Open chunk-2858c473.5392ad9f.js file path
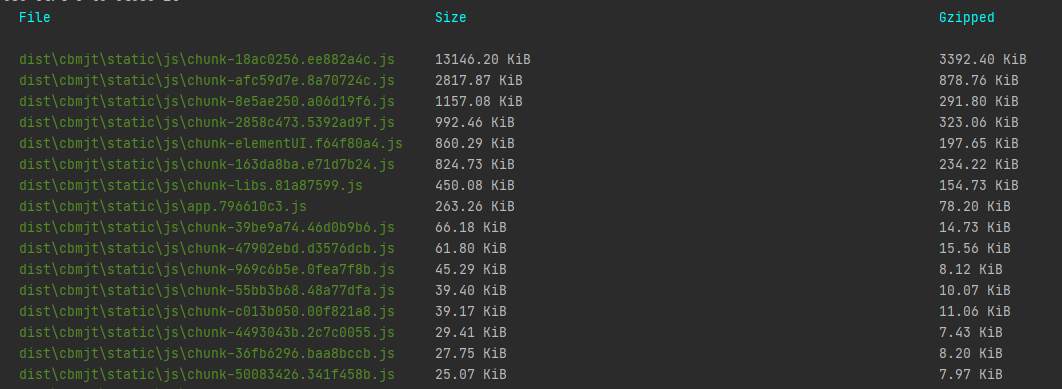Screen dimensions: 1062x389 coord(207,123)
